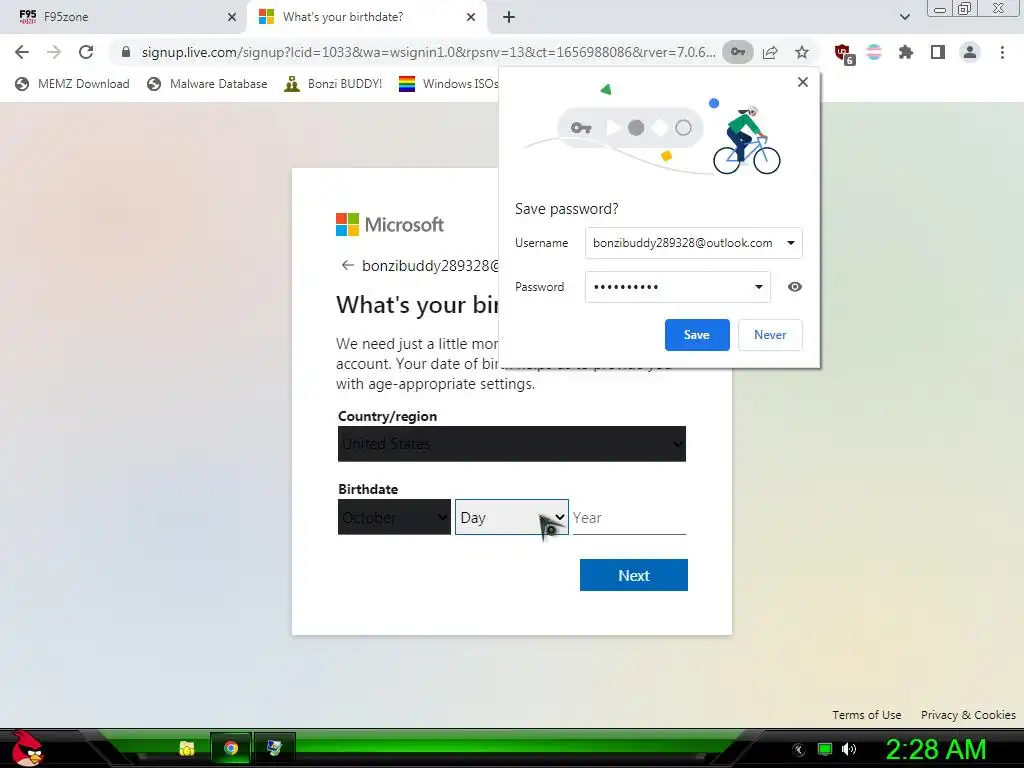
Task: Click Never in the Save password popup
Action: click(x=770, y=334)
